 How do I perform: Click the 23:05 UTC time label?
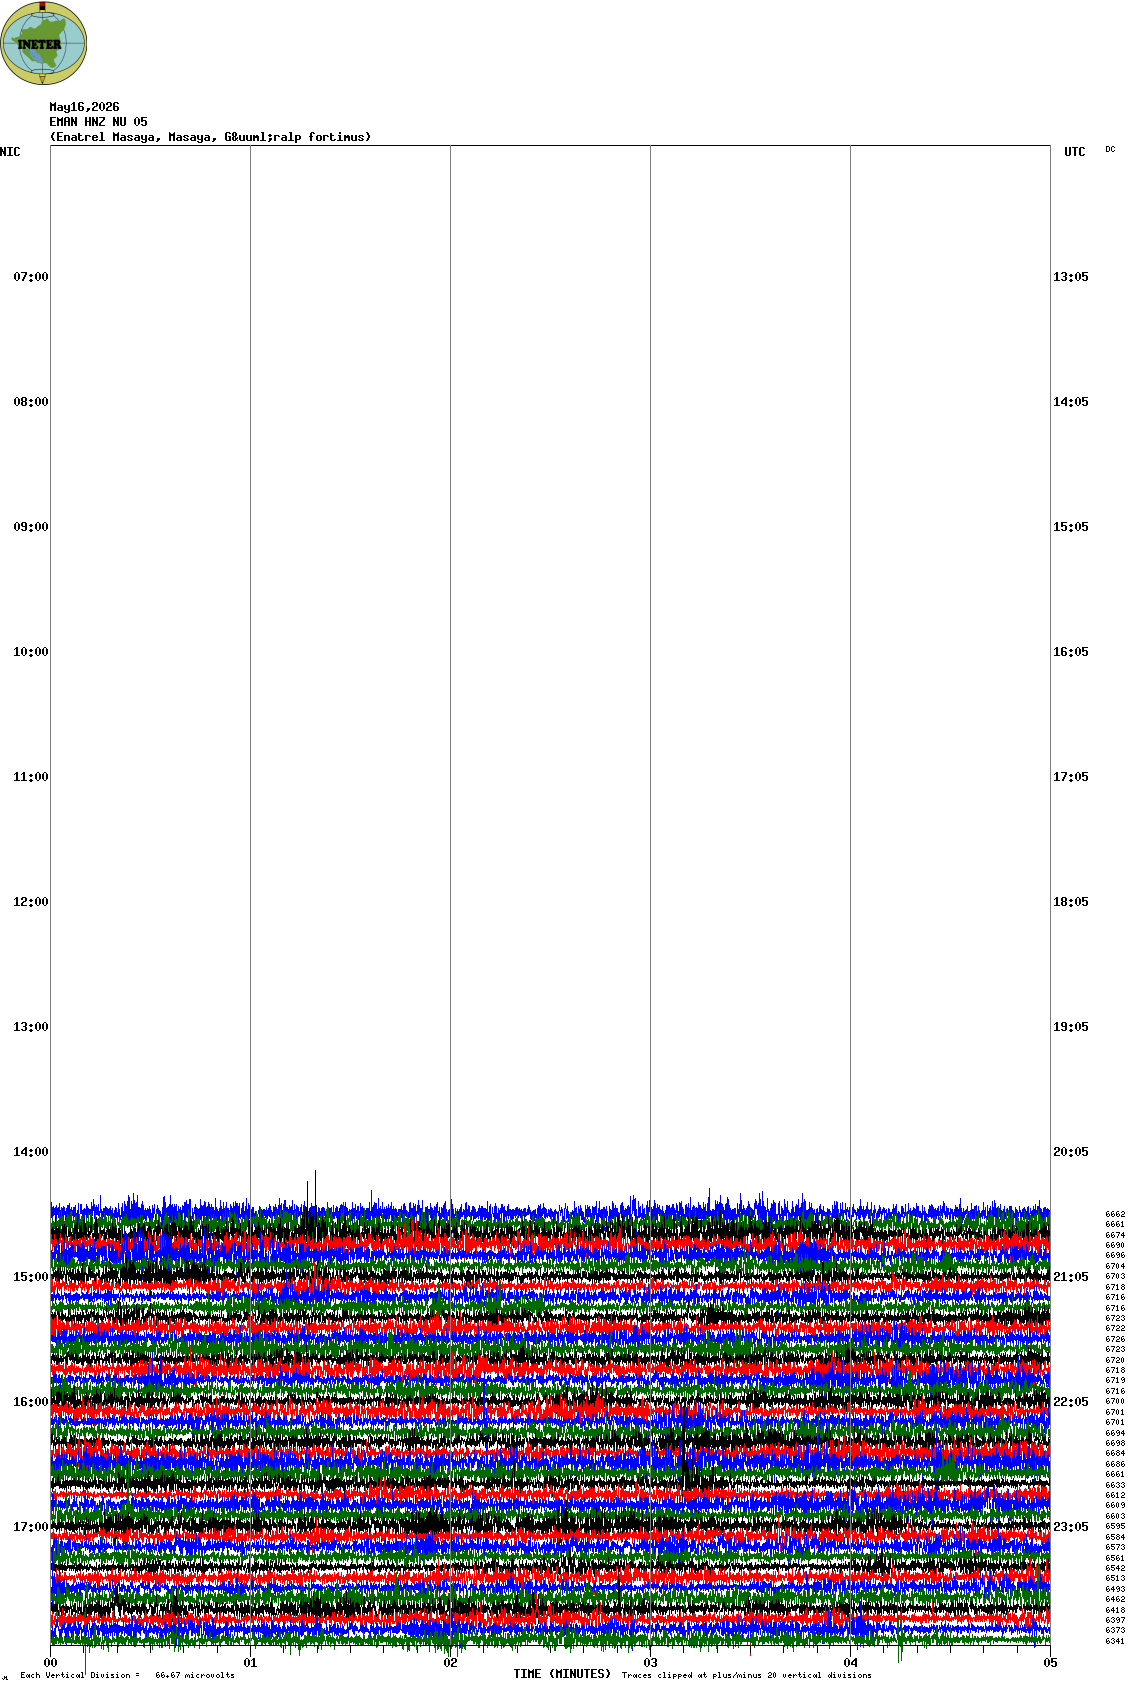pyautogui.click(x=1071, y=1527)
